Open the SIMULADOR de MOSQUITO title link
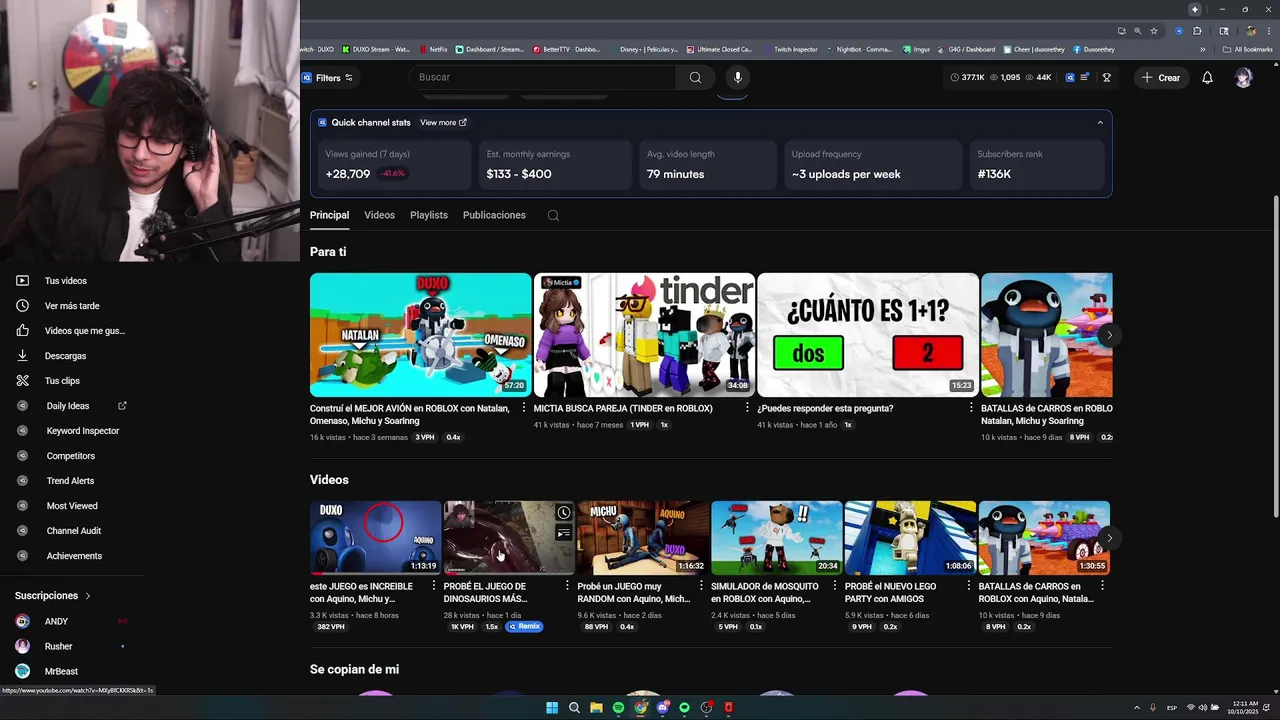Screen dimensions: 1280x720 click(x=767, y=593)
